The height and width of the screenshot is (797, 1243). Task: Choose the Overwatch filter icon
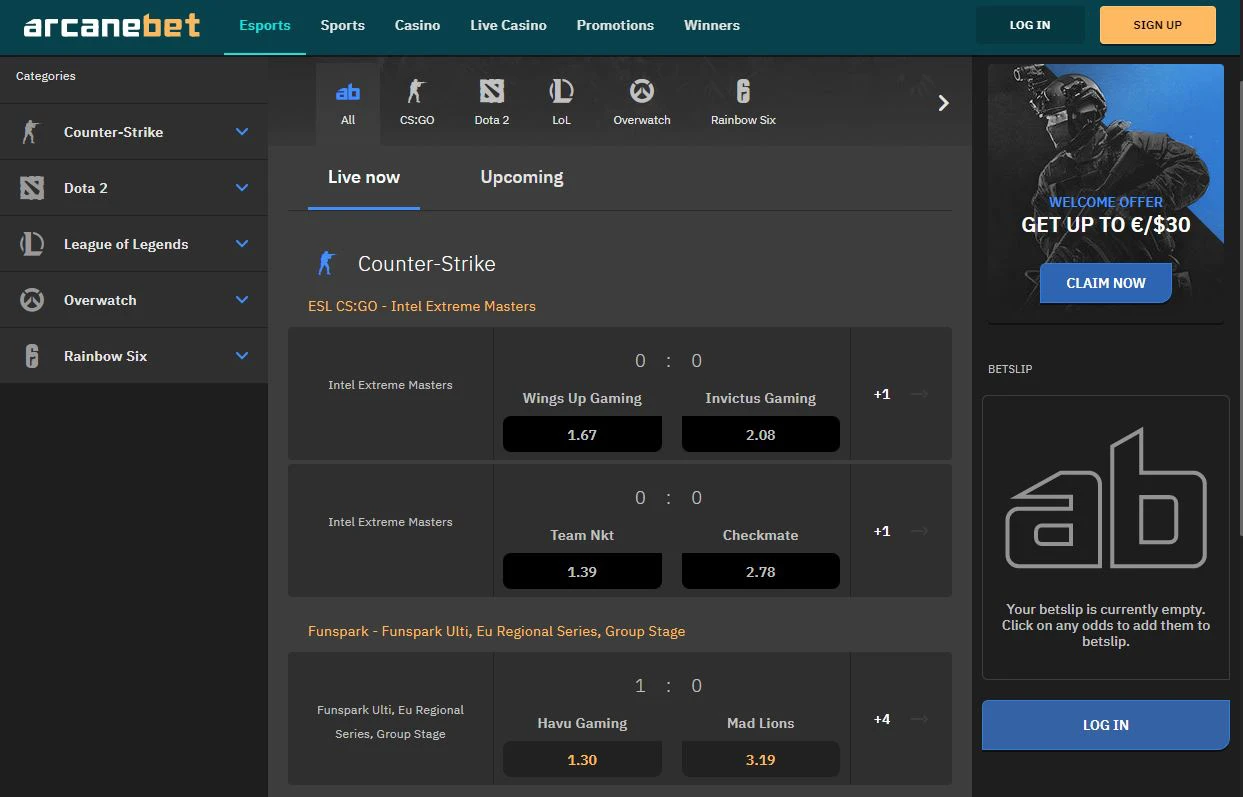642,92
